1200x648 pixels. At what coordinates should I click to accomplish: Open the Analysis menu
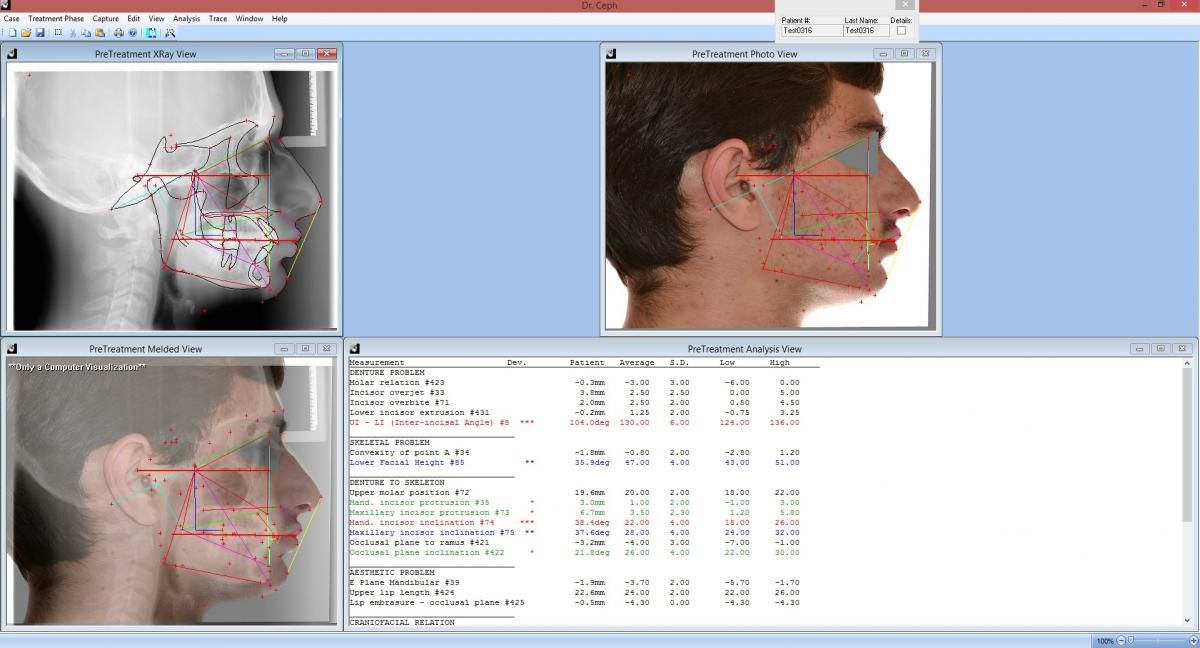[185, 18]
